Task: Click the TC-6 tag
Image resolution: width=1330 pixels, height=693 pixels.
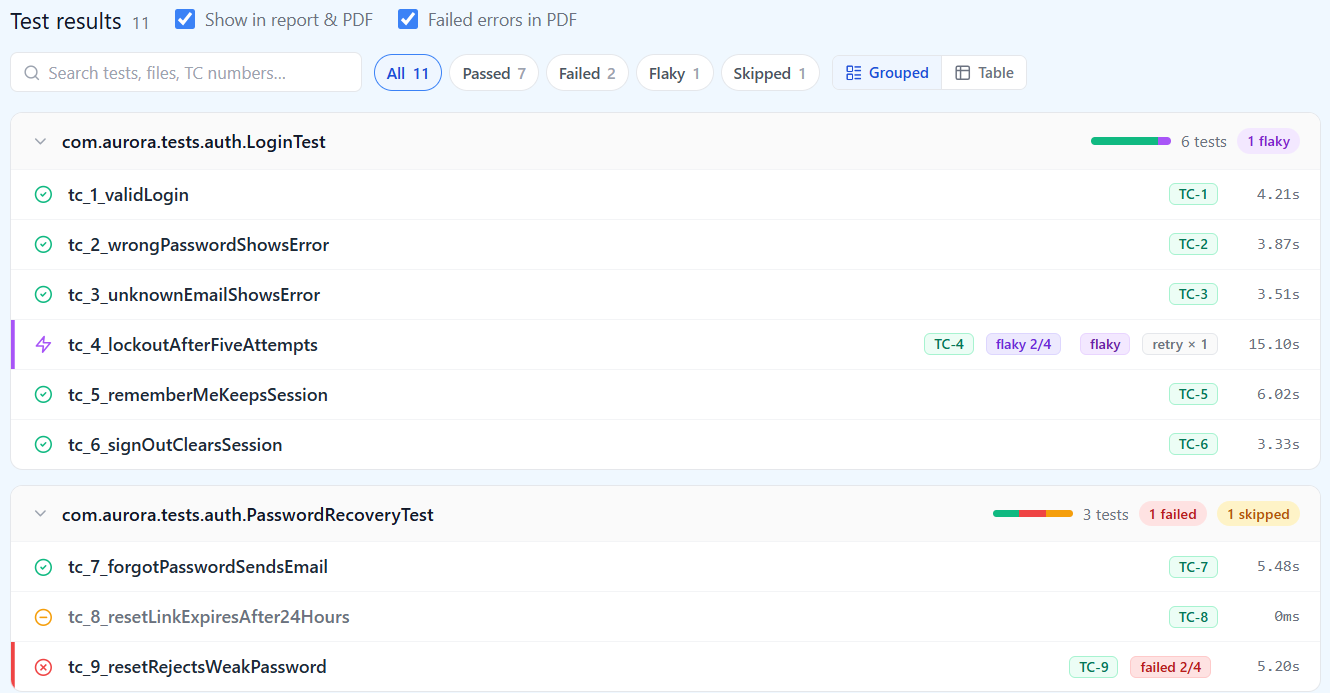Action: (x=1193, y=445)
